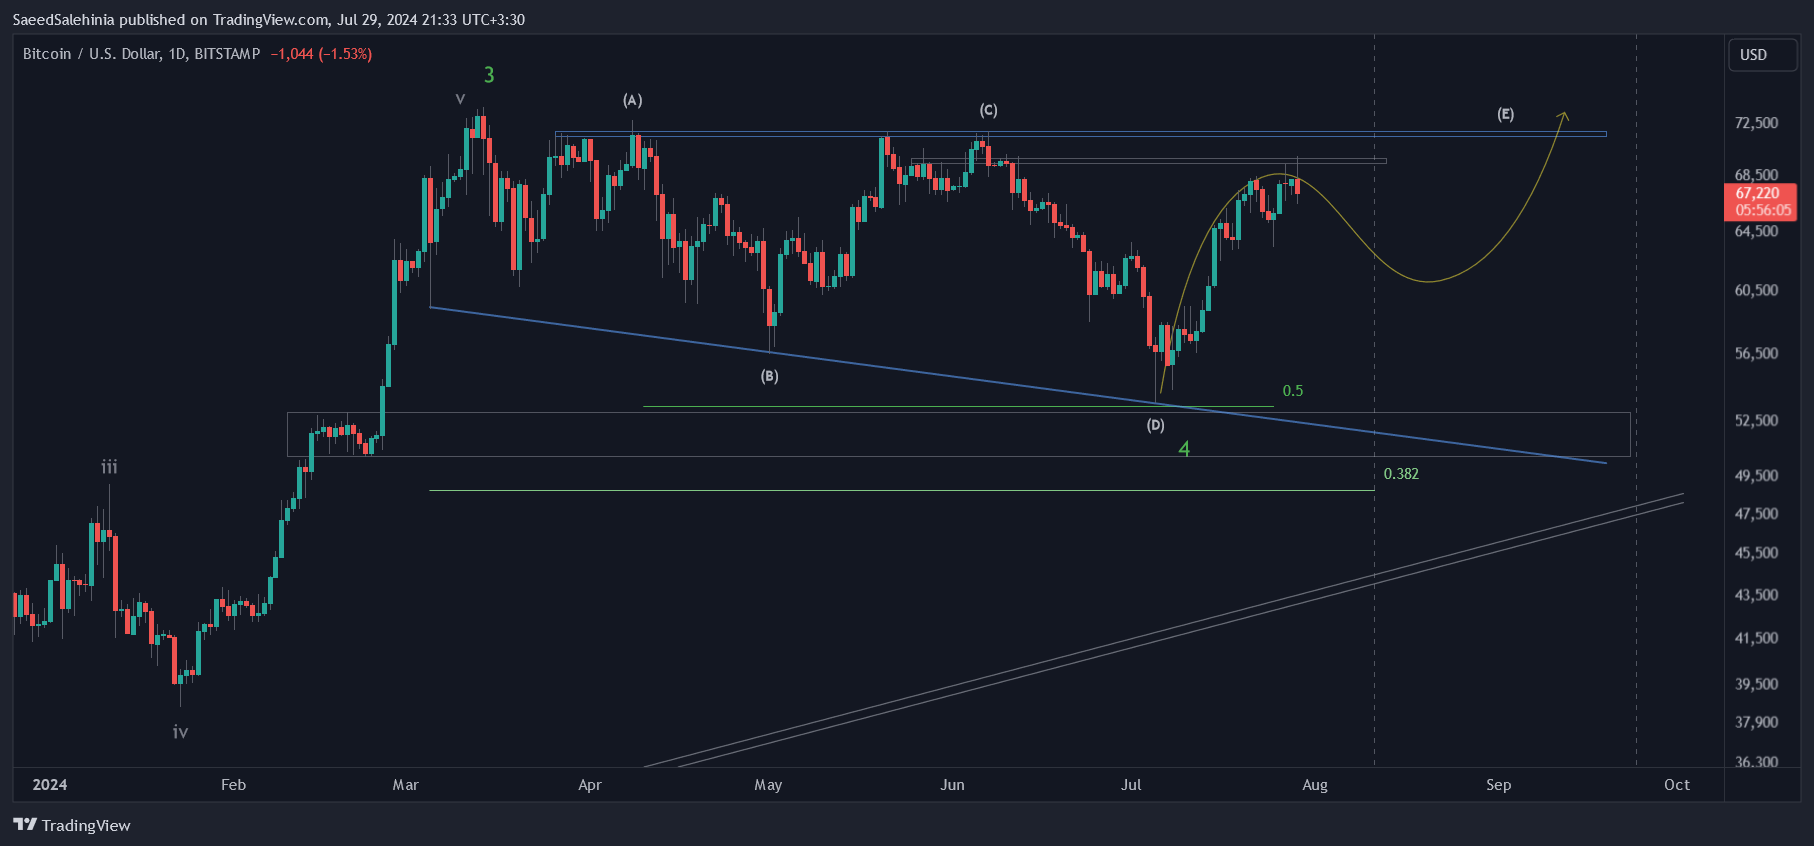Click the 41,500 price axis label
This screenshot has width=1814, height=846.
click(x=1757, y=637)
